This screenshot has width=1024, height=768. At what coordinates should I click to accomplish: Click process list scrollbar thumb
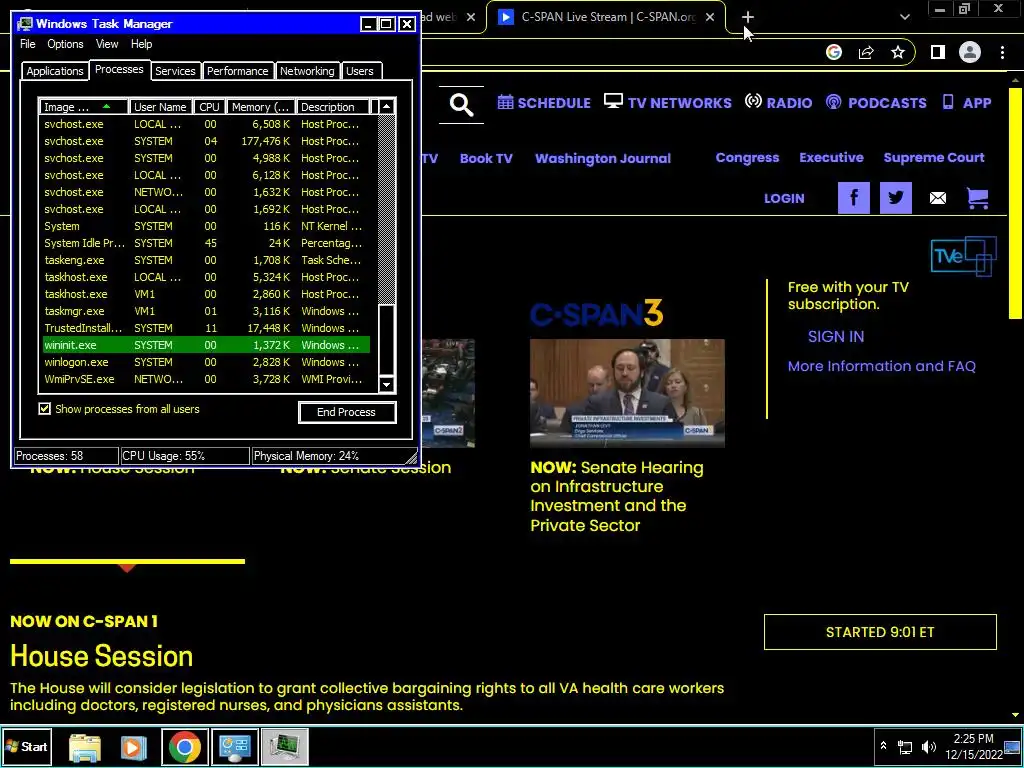click(387, 340)
